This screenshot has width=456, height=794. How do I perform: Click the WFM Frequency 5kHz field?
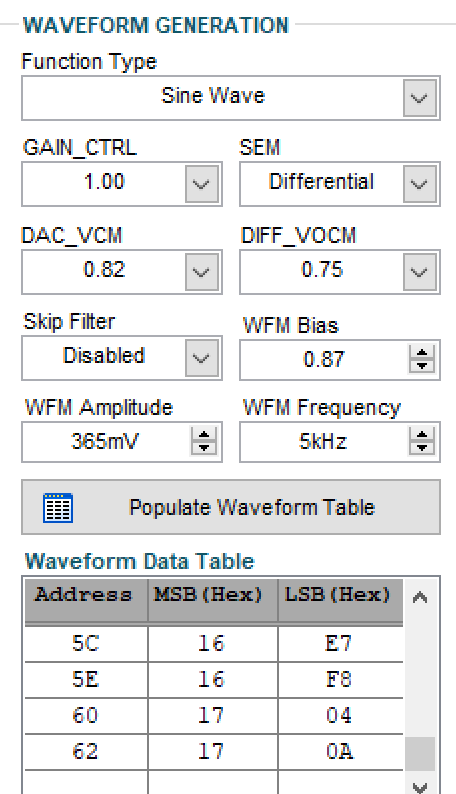323,442
